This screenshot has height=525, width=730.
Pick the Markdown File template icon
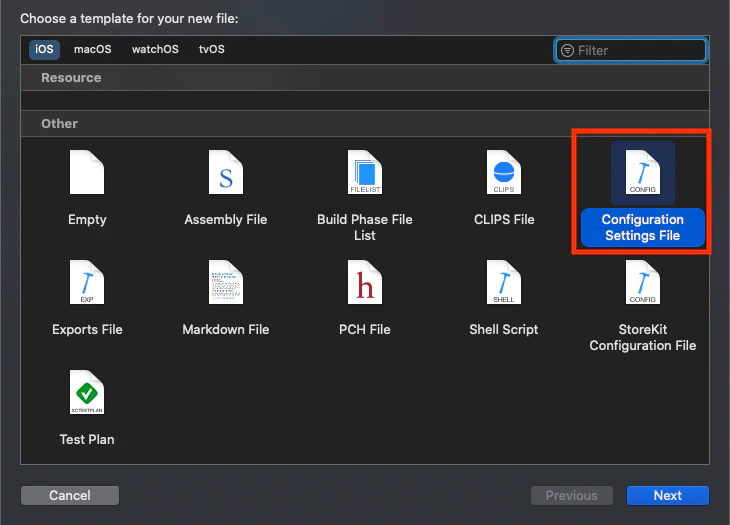tap(226, 282)
